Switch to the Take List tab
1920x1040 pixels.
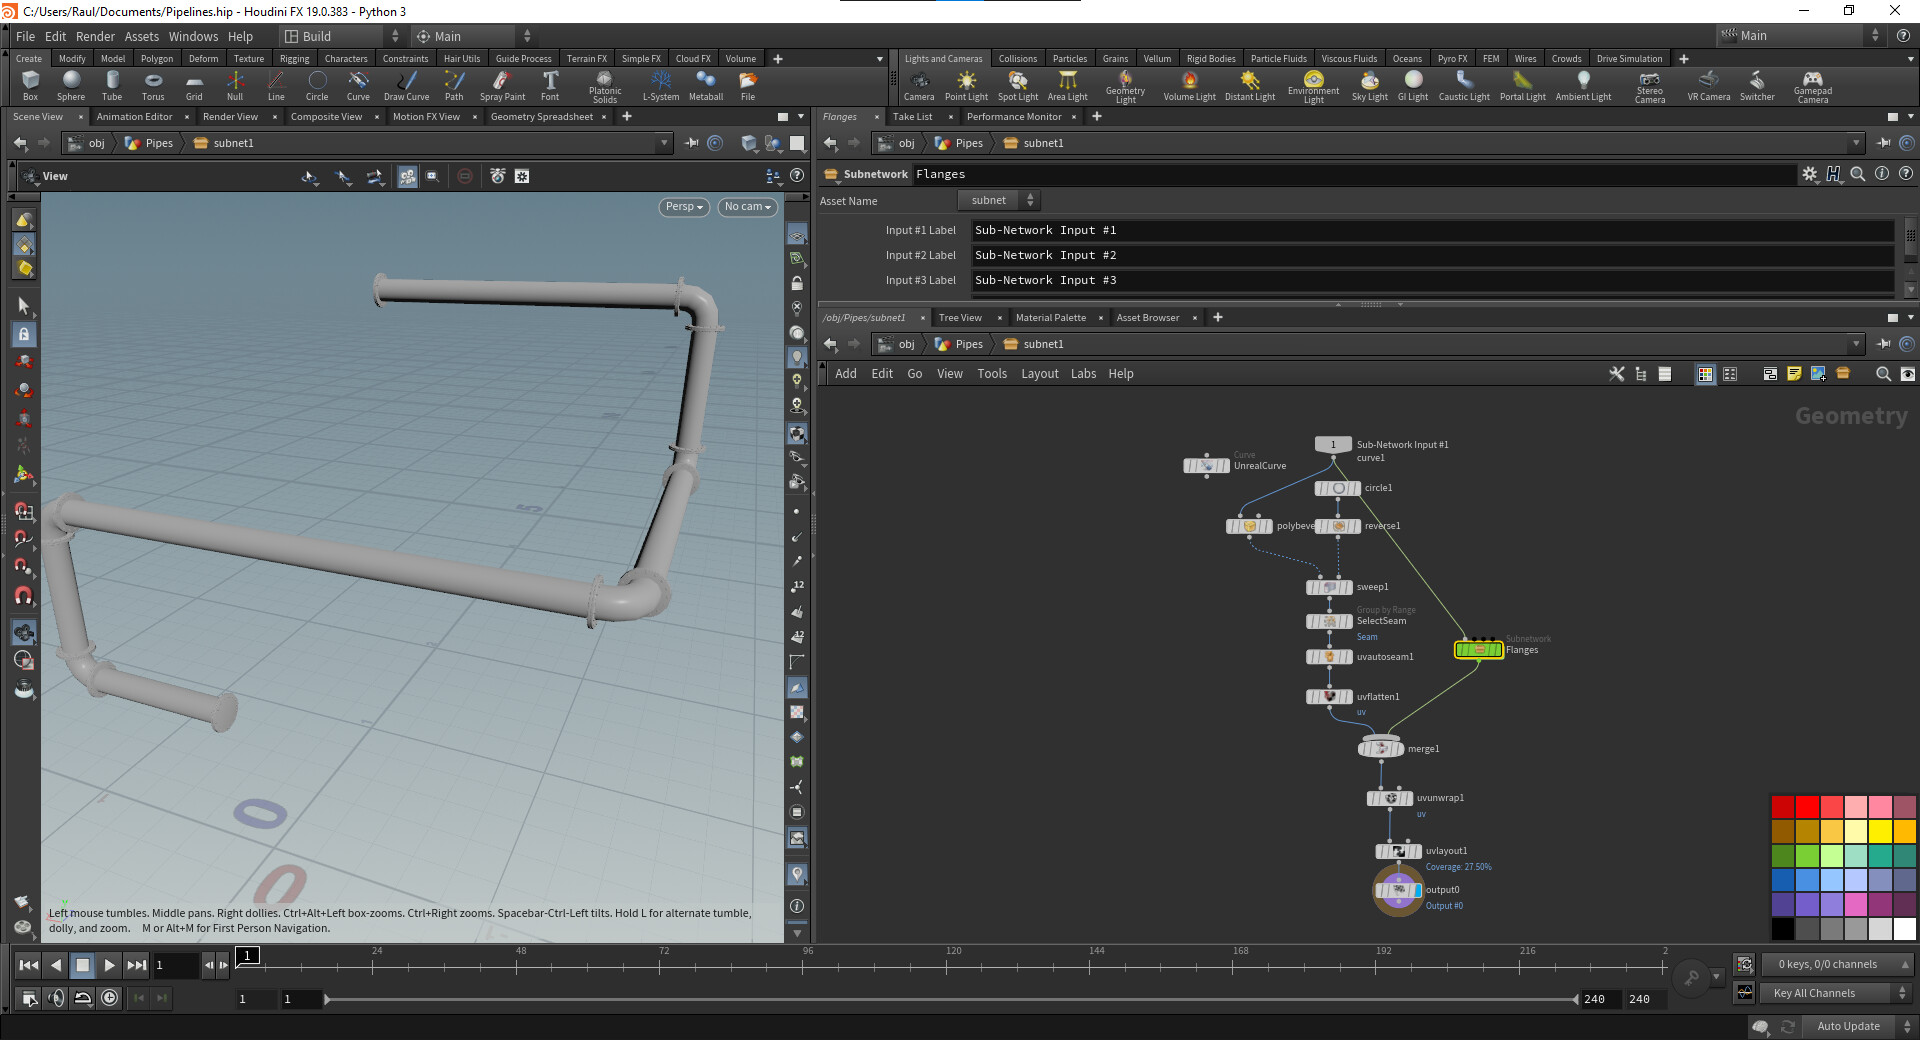[913, 116]
